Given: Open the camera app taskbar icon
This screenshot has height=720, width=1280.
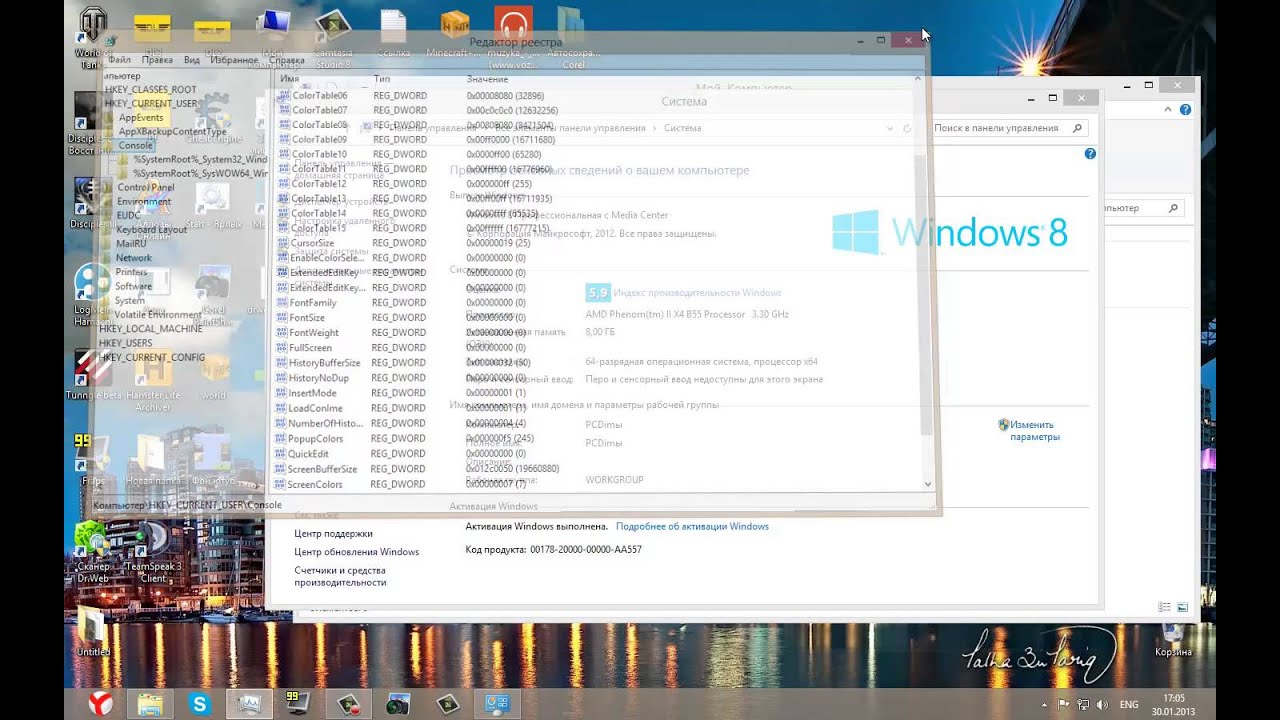Looking at the screenshot, I should pyautogui.click(x=397, y=704).
